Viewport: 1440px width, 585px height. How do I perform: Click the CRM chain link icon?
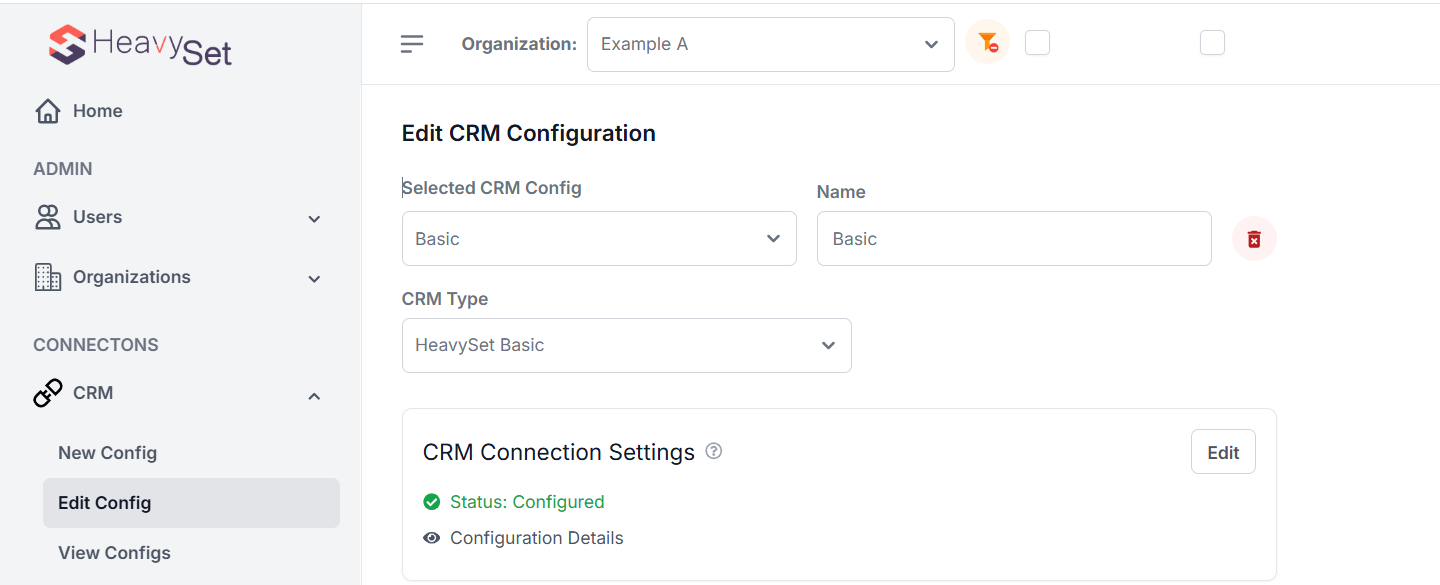coord(47,393)
